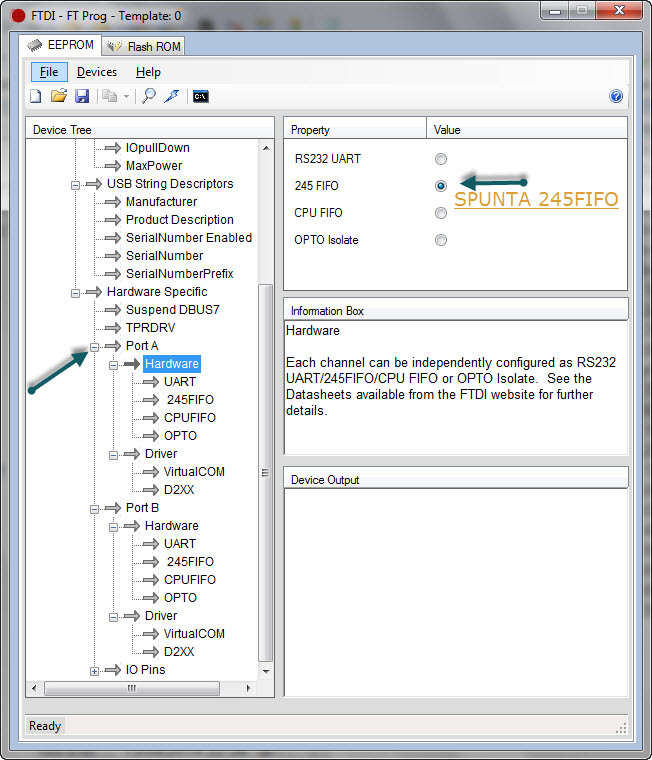This screenshot has width=652, height=760.
Task: Collapse Hardware node under Port A
Action: [113, 365]
